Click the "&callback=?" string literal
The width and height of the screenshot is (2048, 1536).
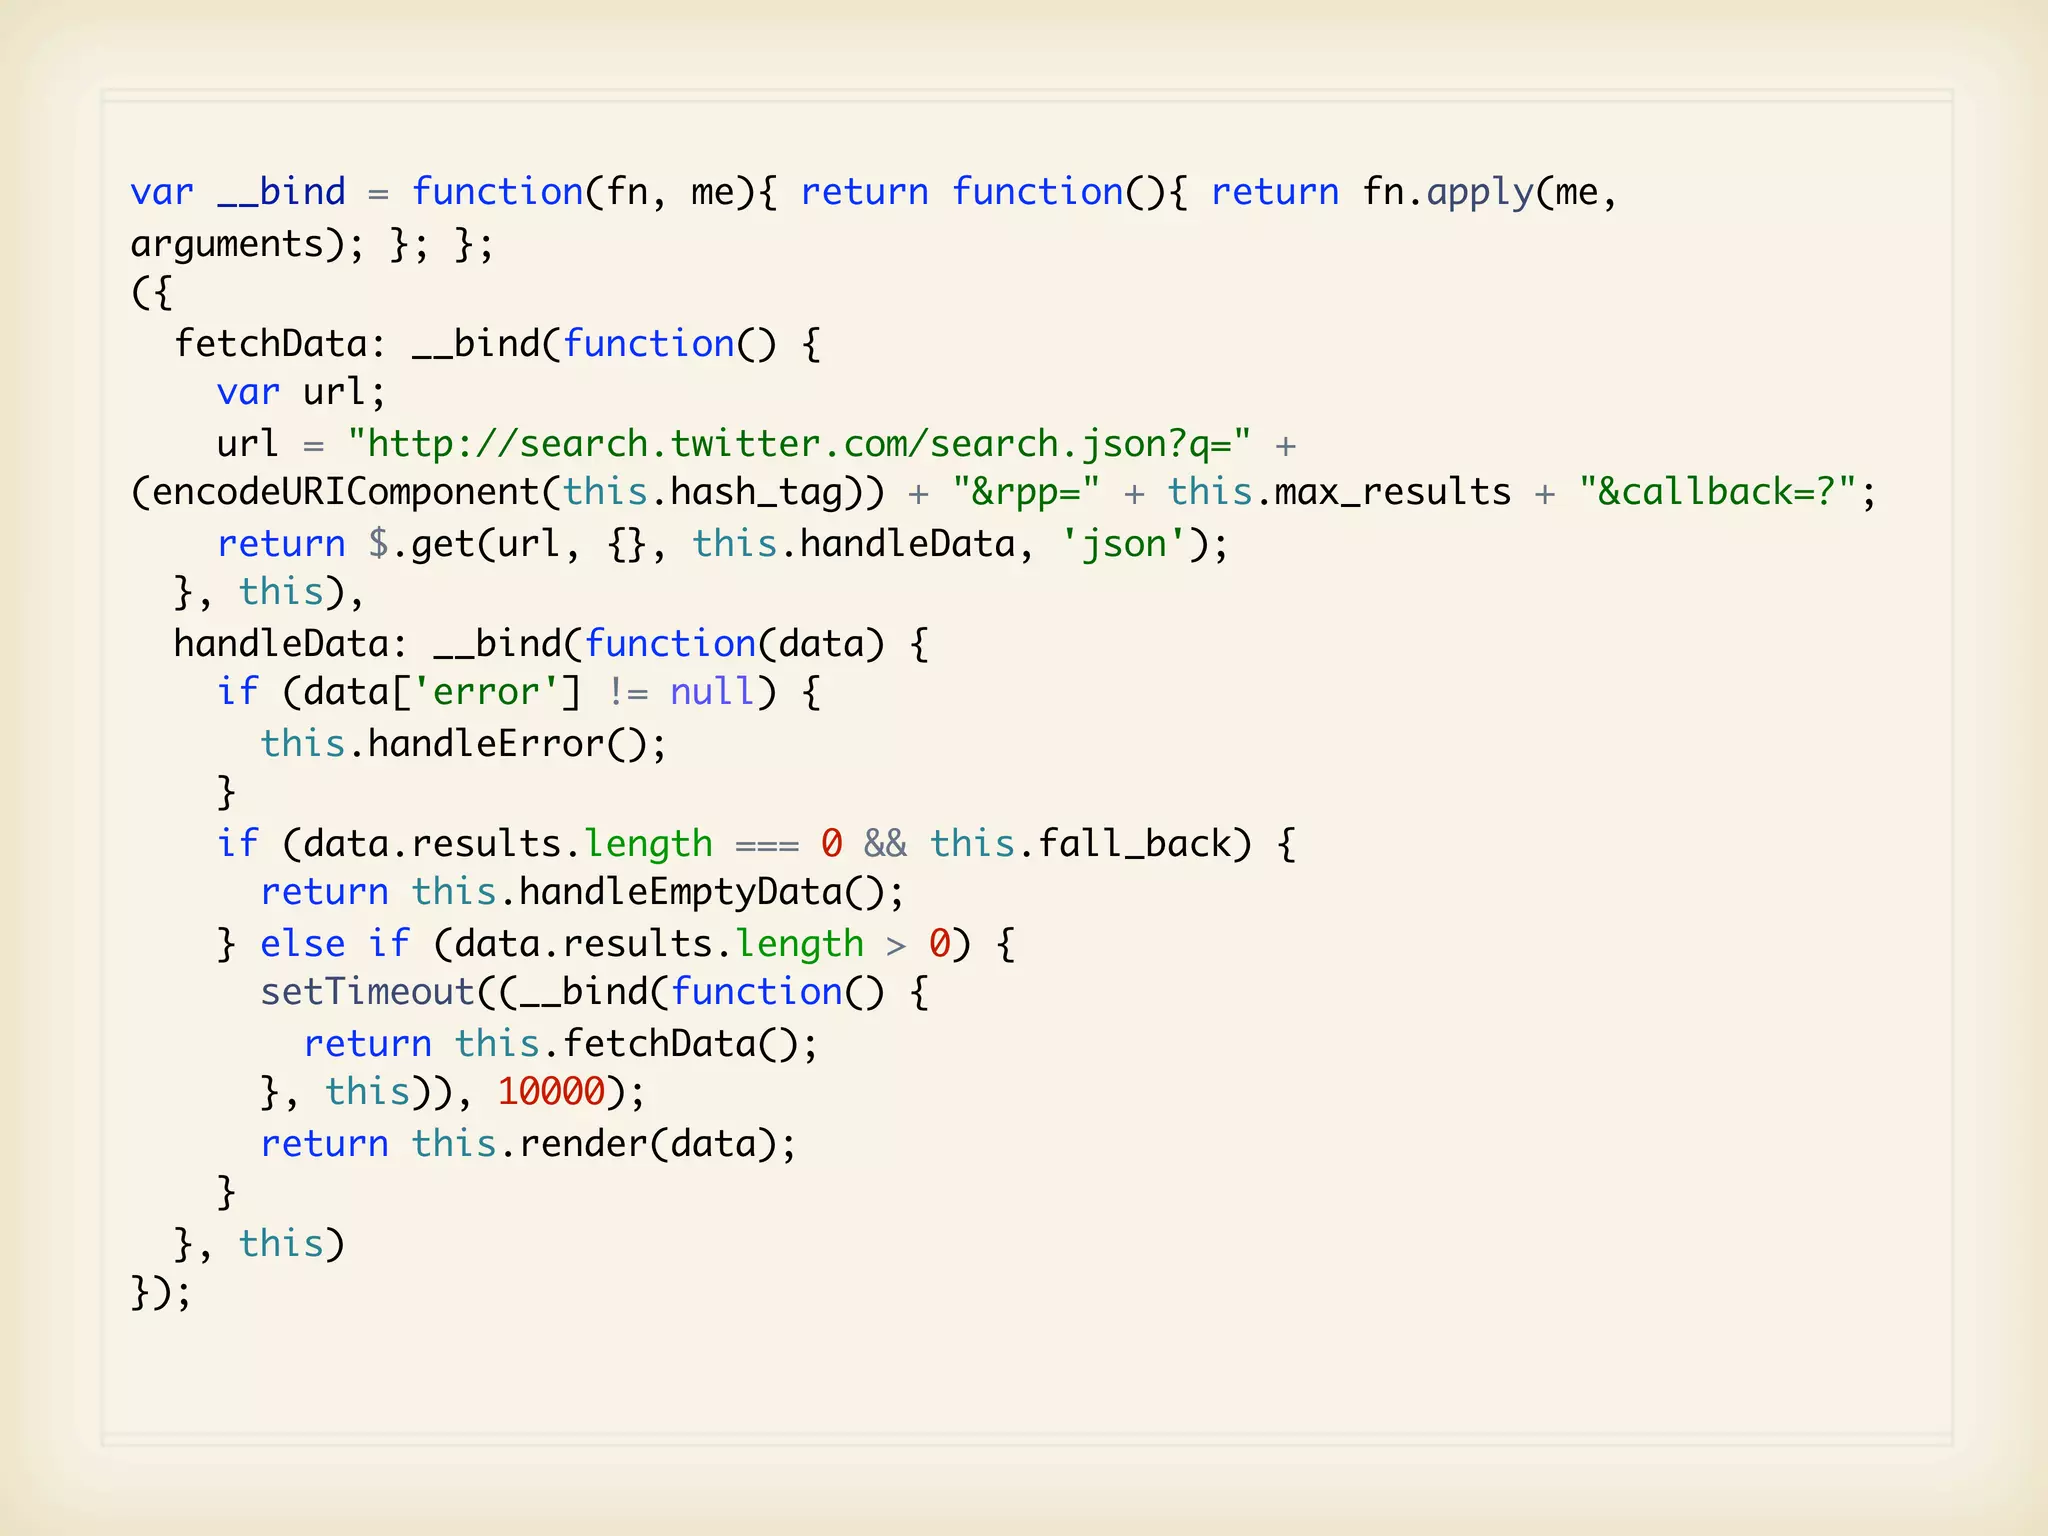coord(1716,492)
